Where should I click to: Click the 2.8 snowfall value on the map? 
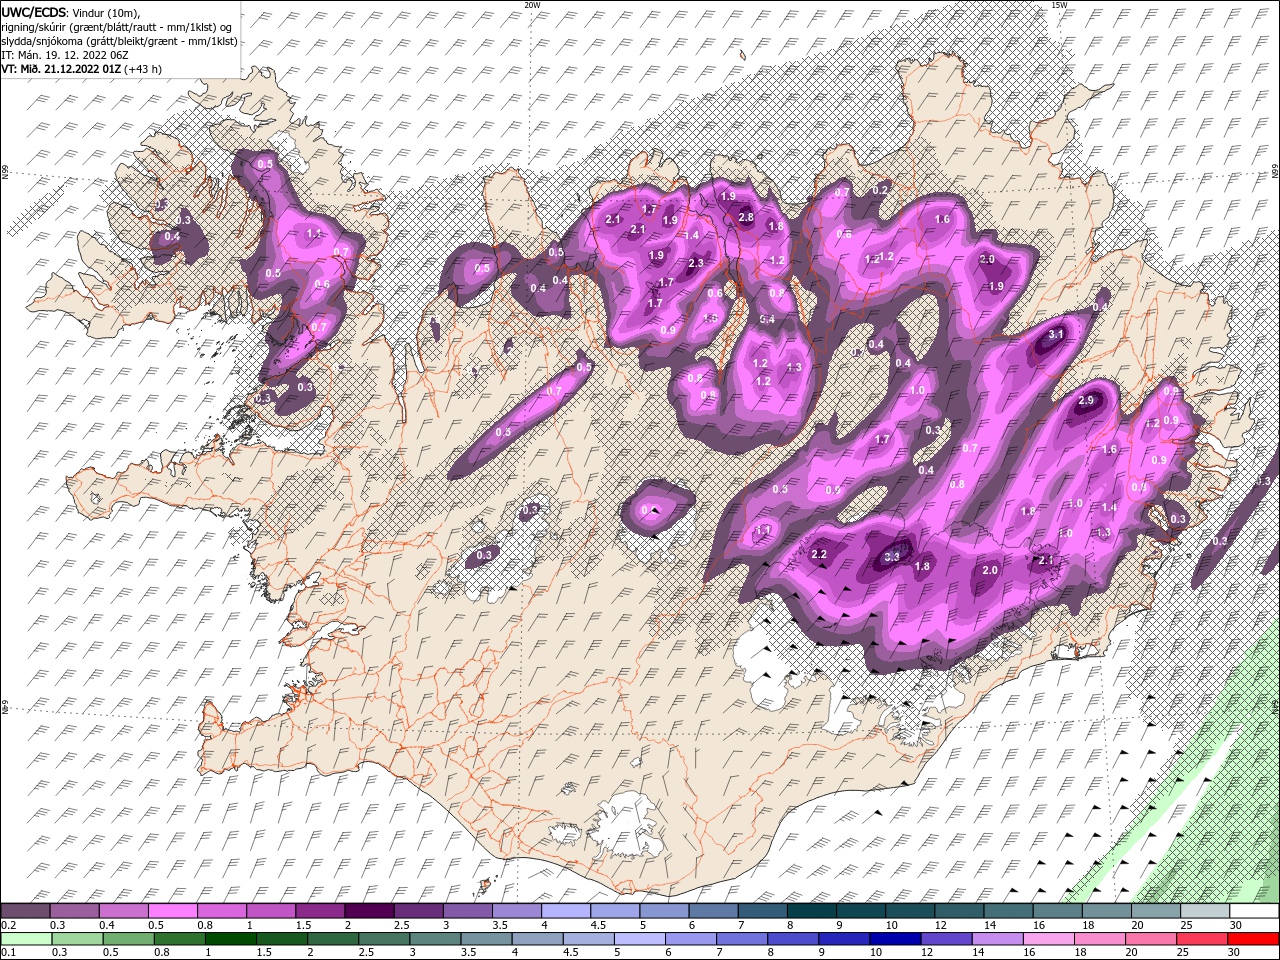[746, 217]
